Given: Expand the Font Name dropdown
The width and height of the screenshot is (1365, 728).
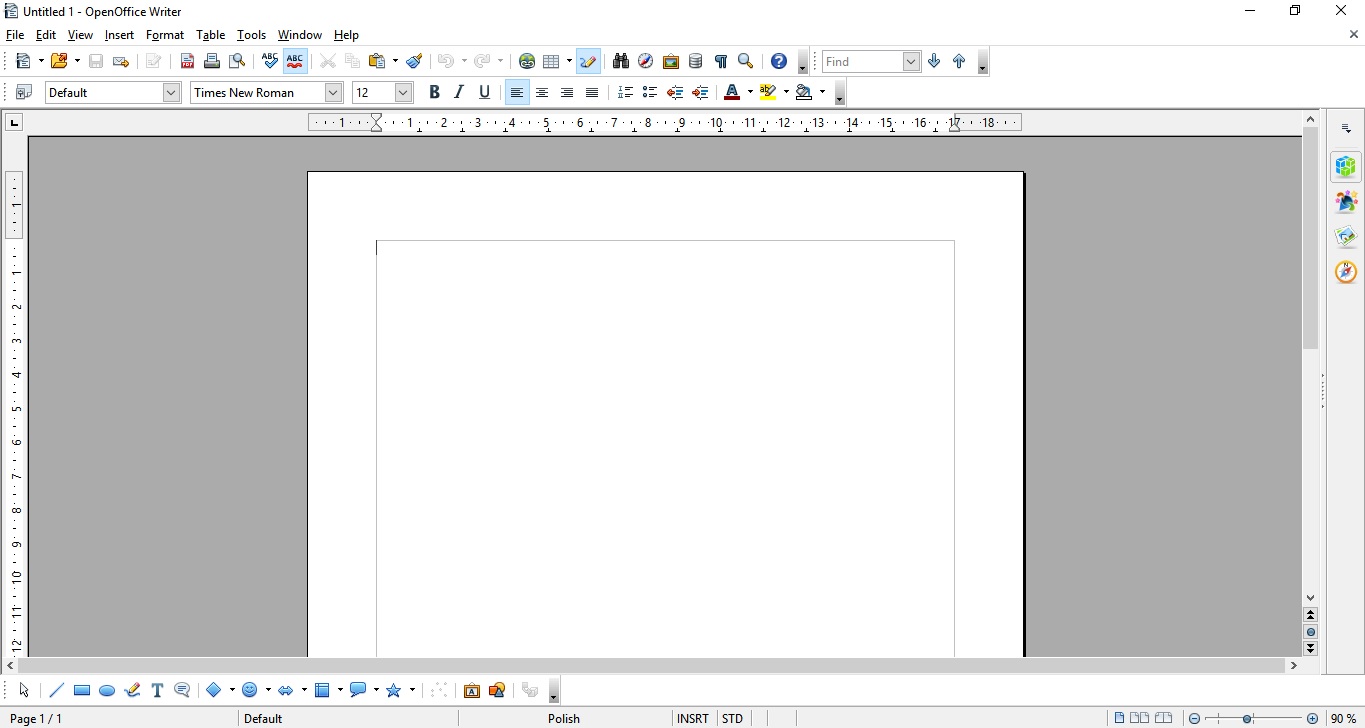Looking at the screenshot, I should [334, 93].
